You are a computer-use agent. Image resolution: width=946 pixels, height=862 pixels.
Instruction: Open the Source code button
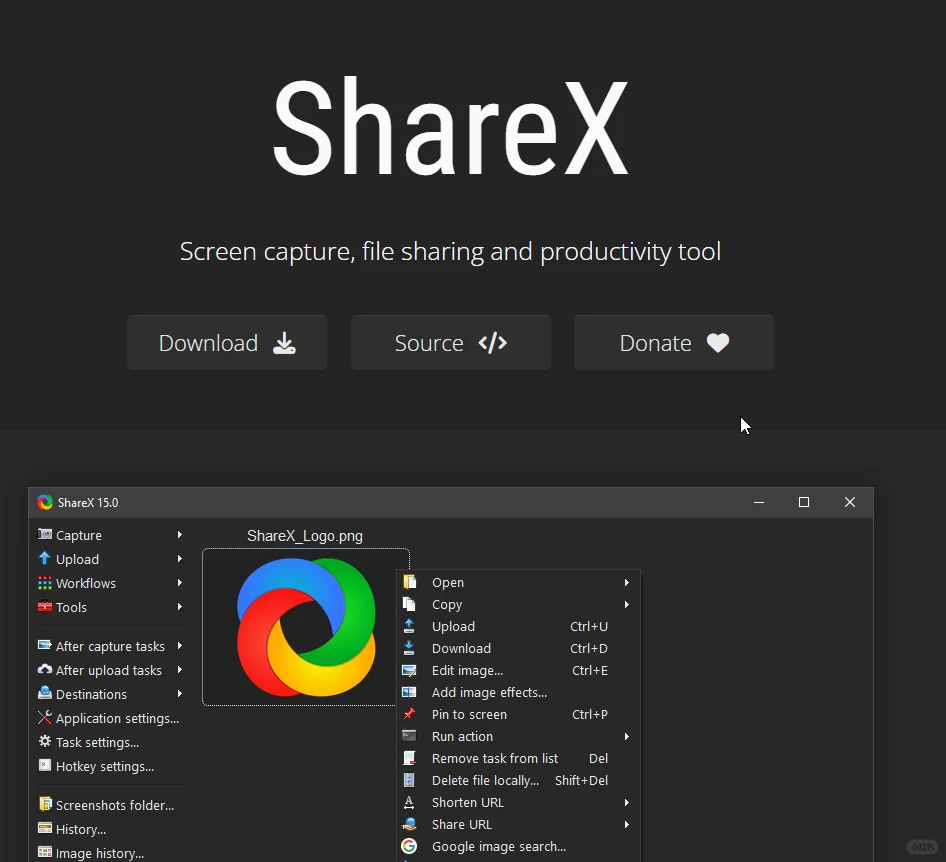coord(451,342)
